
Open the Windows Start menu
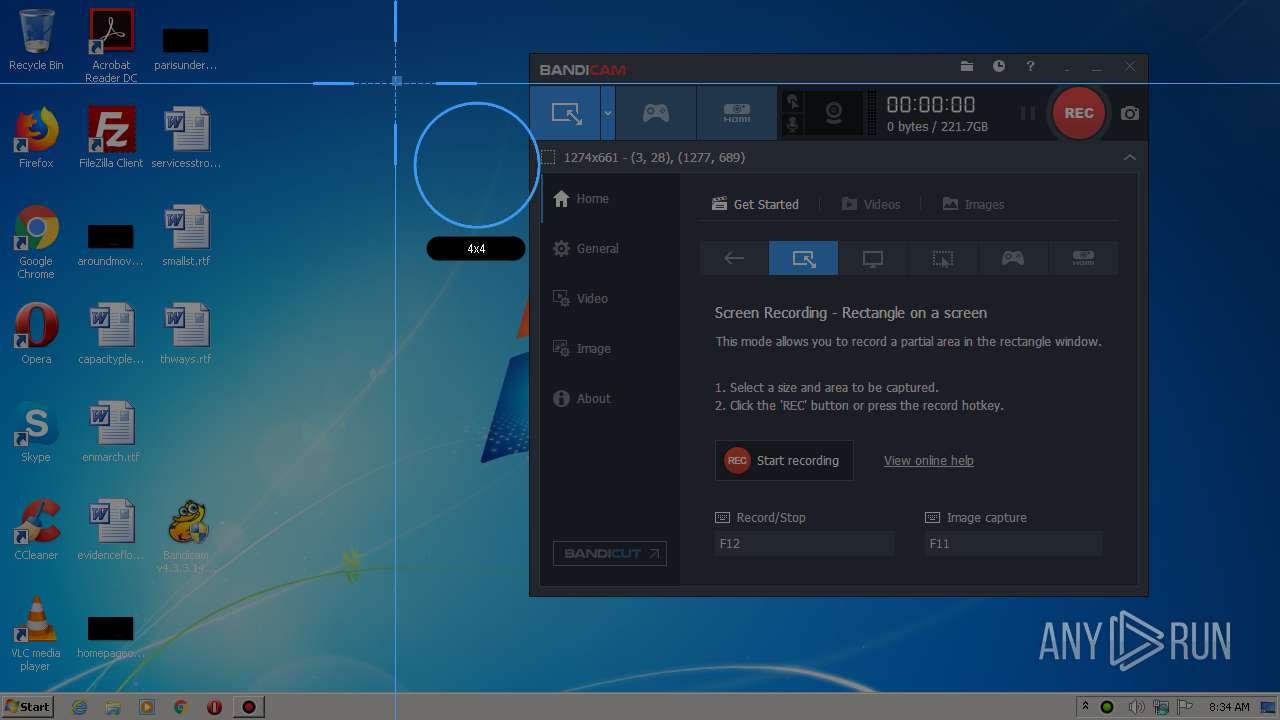(28, 706)
